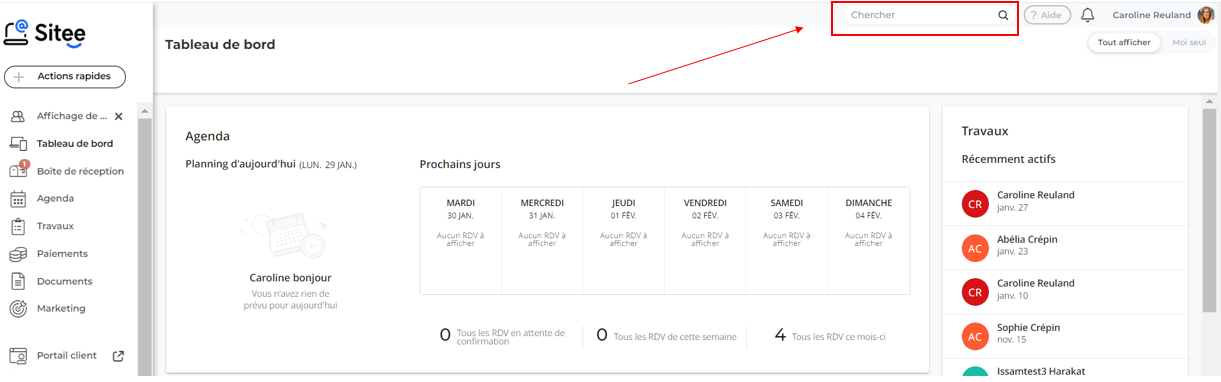Click the search magnifier icon

(1003, 15)
